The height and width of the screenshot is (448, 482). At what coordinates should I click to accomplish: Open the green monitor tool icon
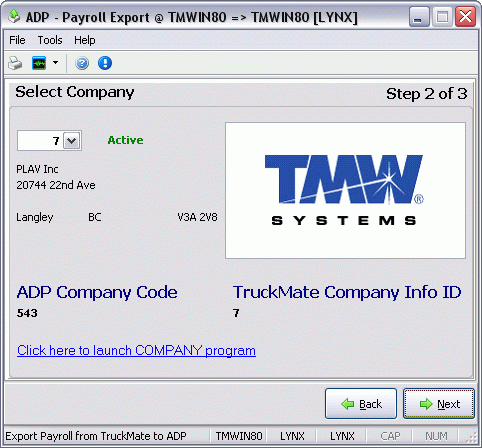tap(39, 63)
